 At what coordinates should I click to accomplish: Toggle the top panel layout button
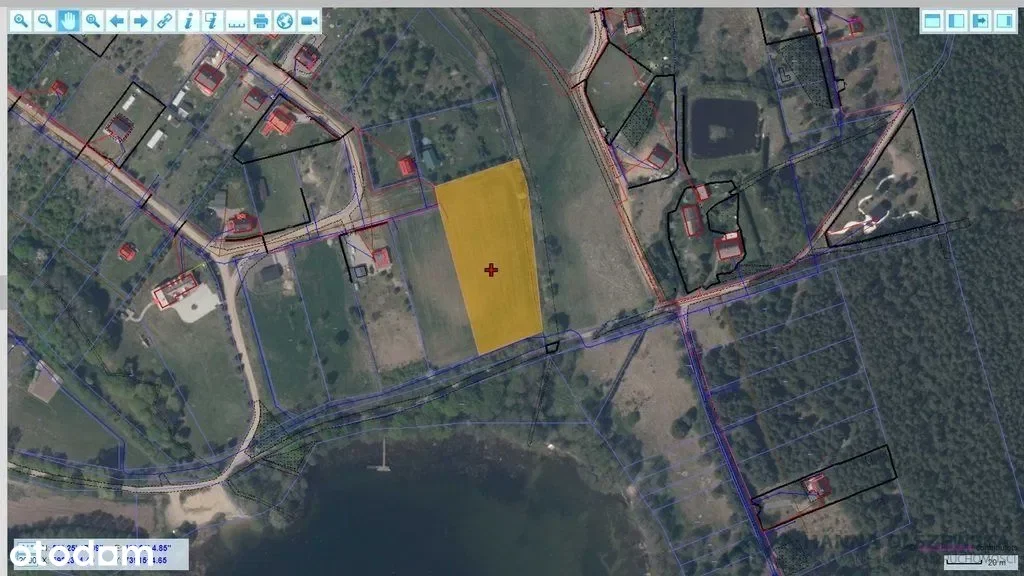(932, 20)
